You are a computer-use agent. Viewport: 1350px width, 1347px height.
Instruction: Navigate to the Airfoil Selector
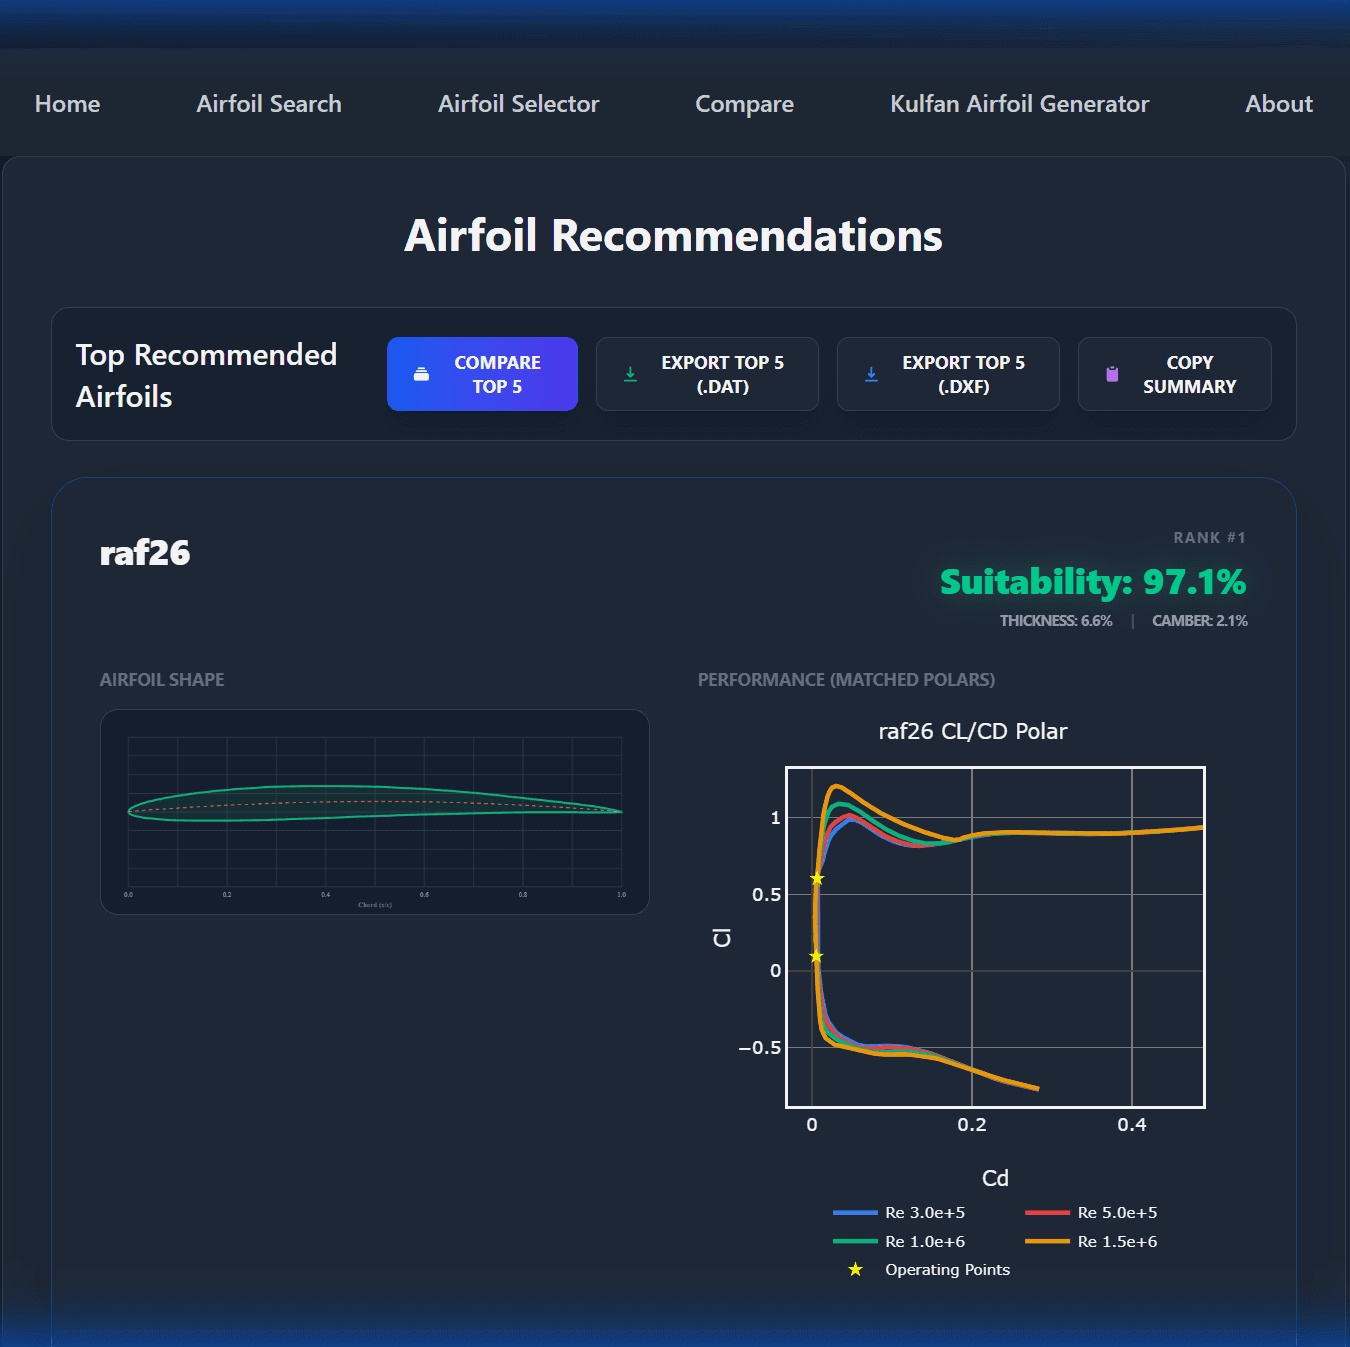click(x=518, y=103)
